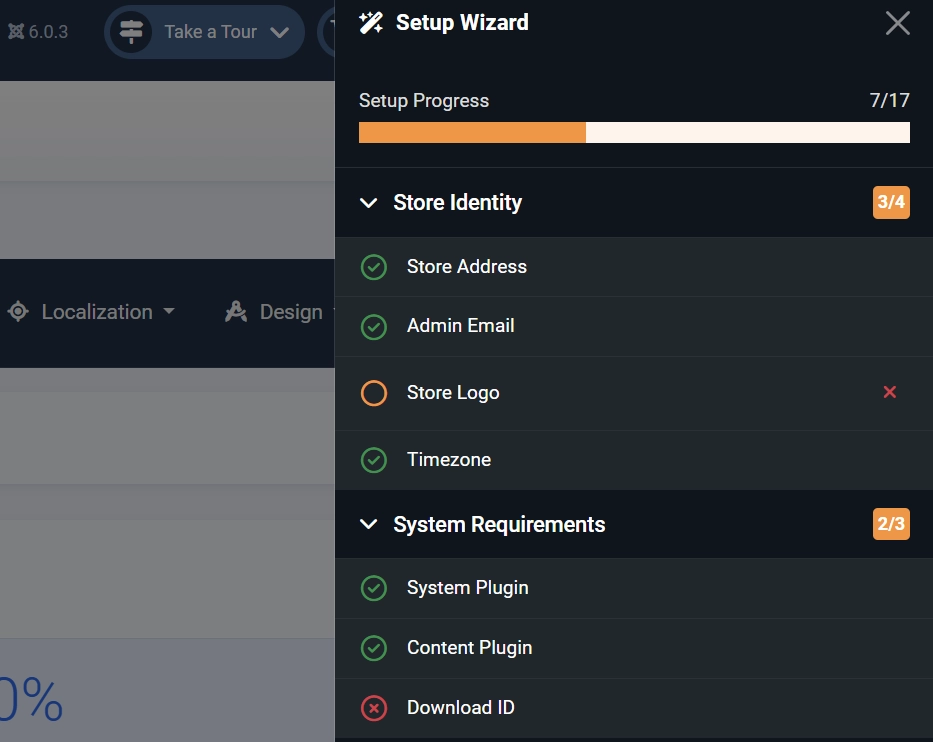Screen dimensions: 933x742
Task: Click the Joomla version 6.0.3 logo icon
Action: 16,32
